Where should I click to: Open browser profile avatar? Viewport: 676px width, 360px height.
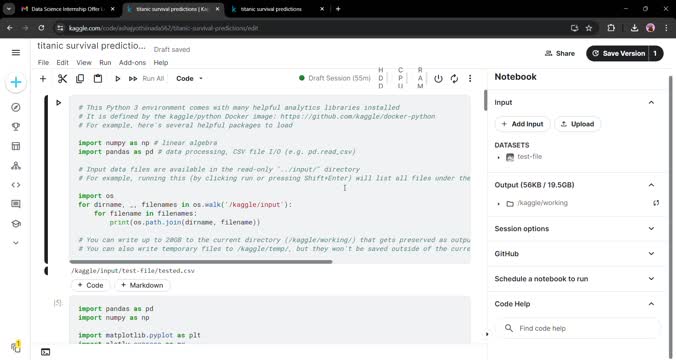[x=651, y=28]
